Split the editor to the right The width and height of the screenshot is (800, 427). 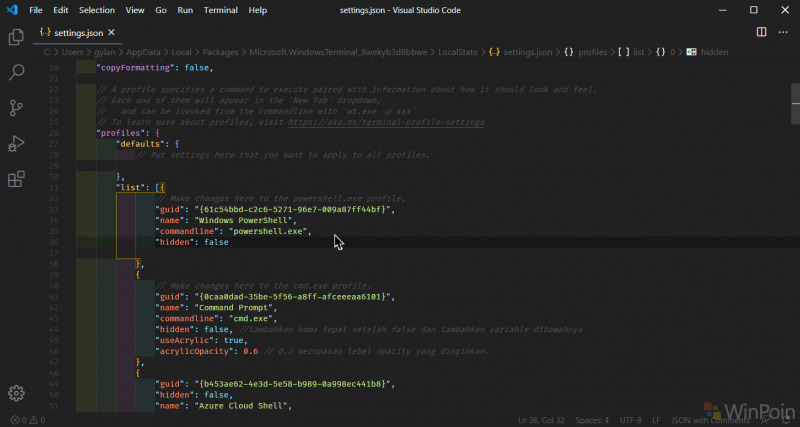click(761, 32)
